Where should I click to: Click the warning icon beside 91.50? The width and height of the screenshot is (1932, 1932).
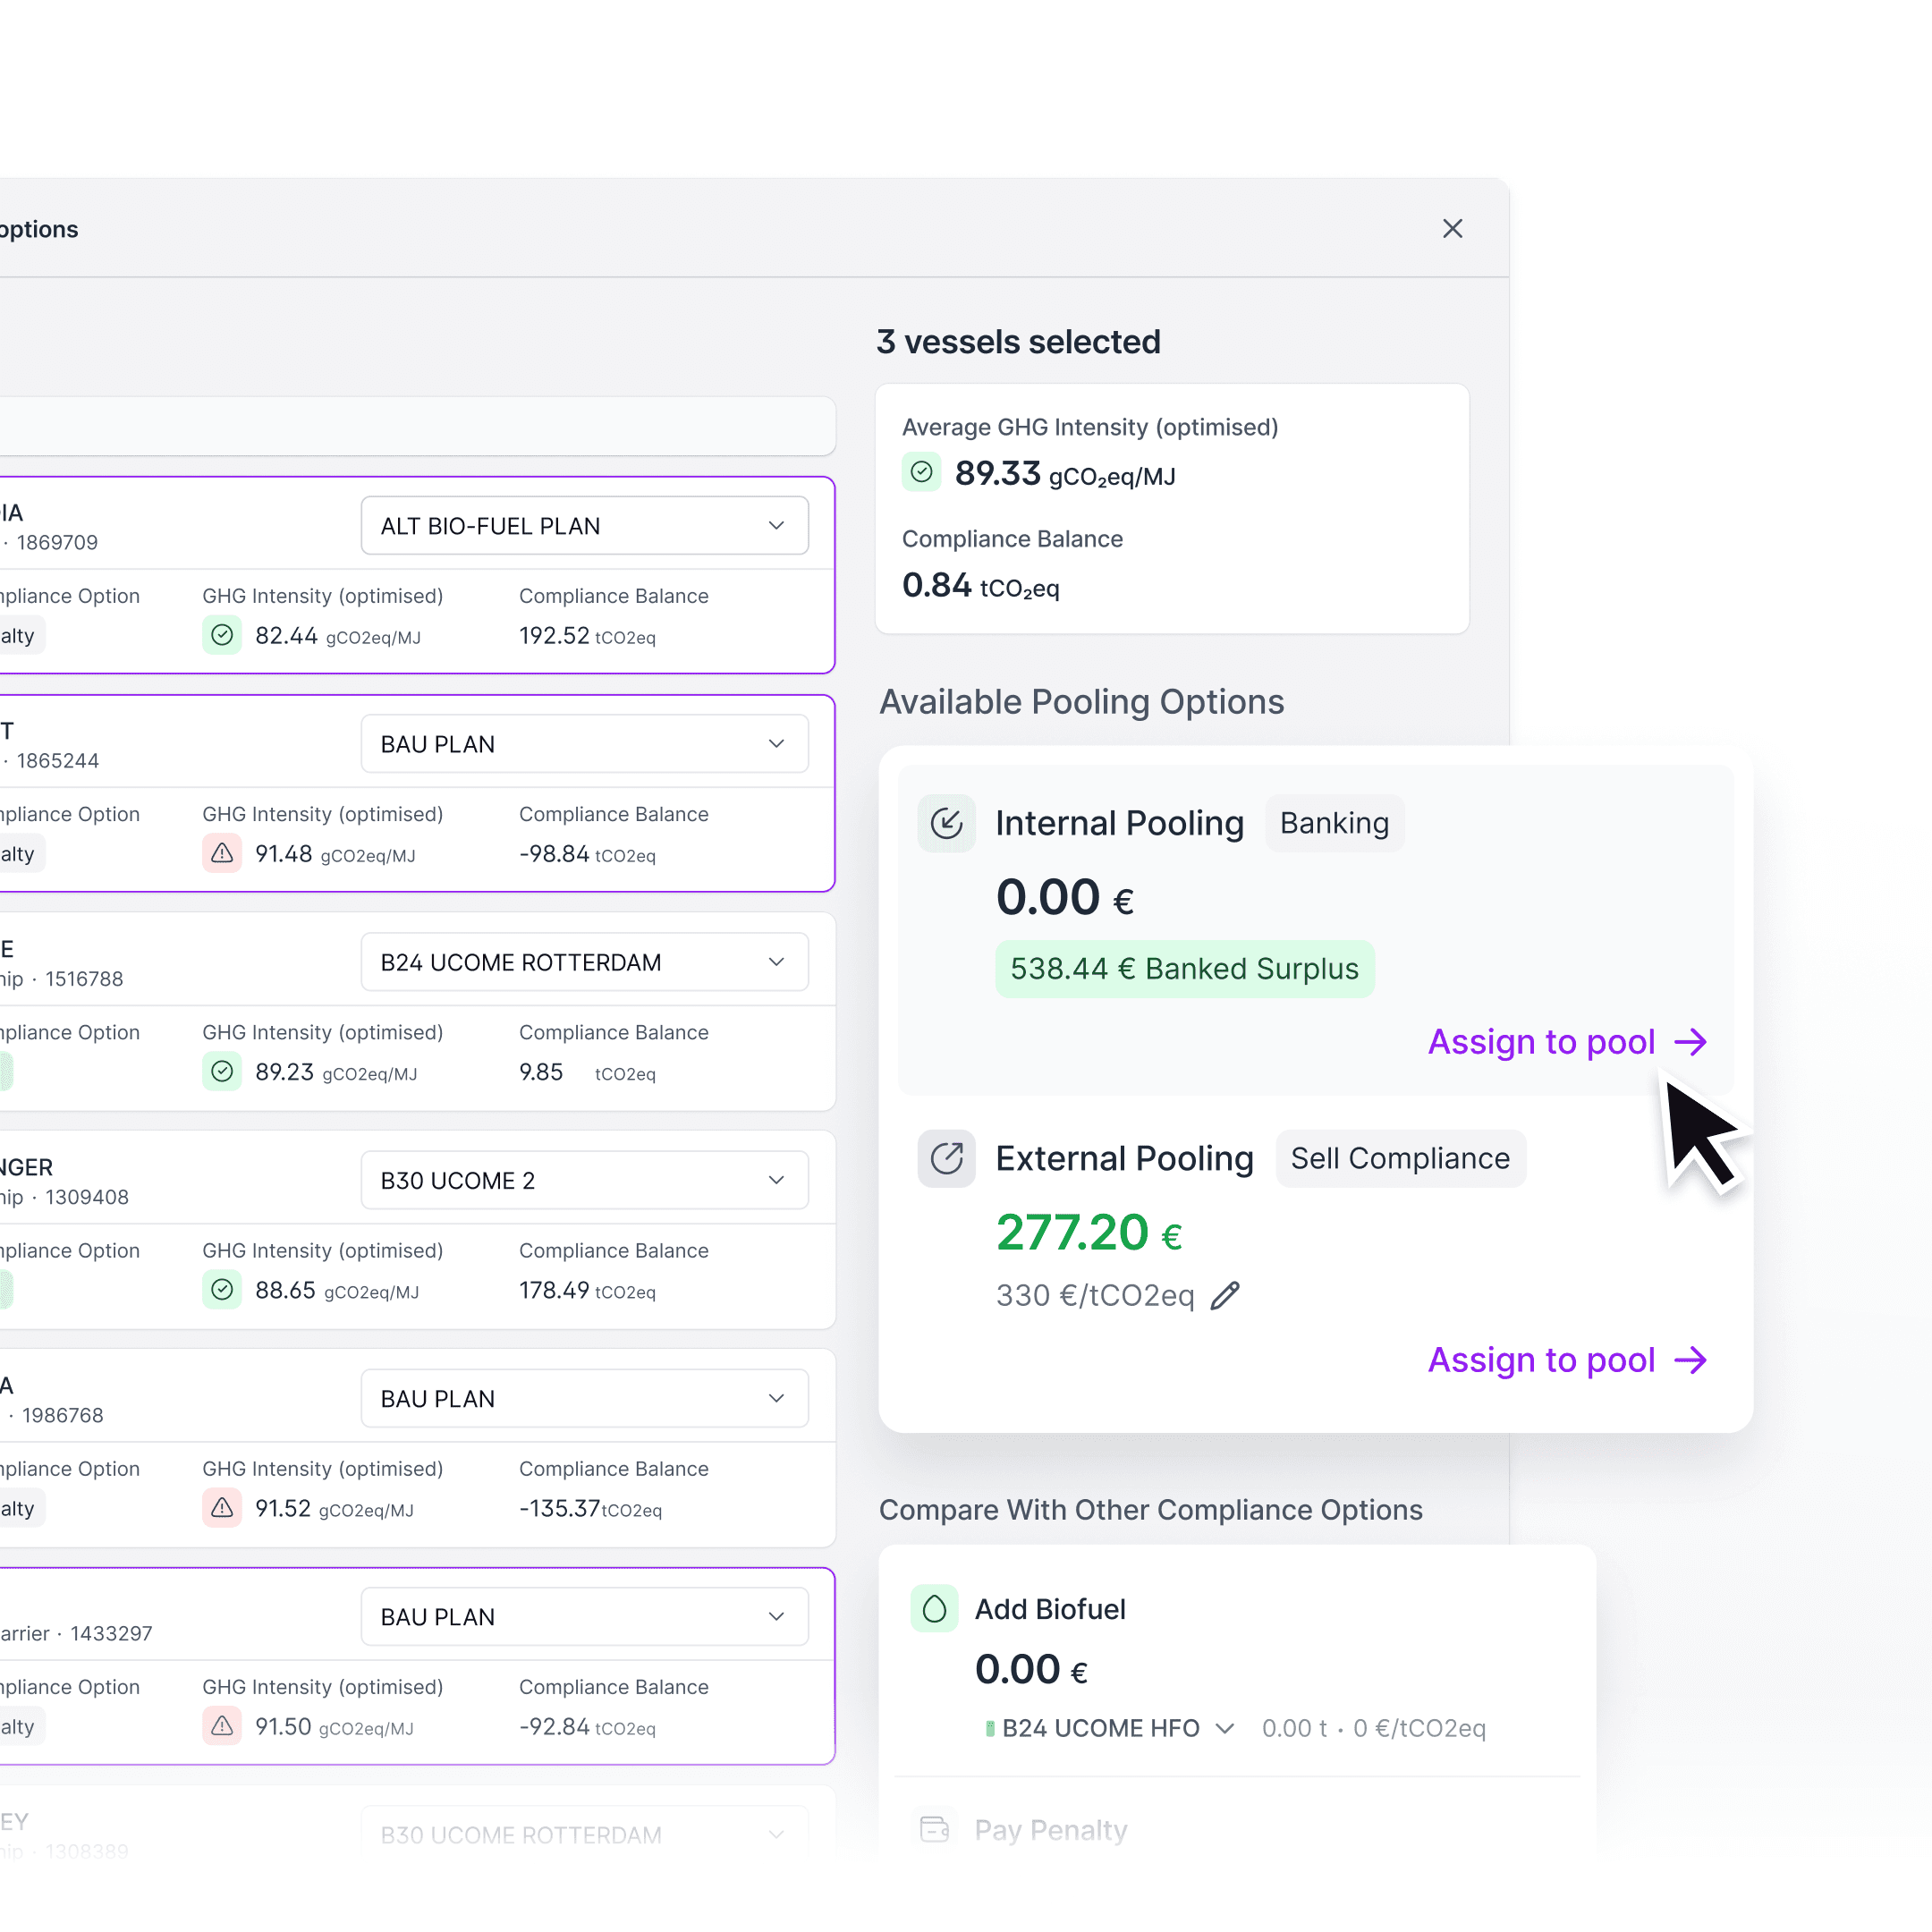pos(222,1726)
